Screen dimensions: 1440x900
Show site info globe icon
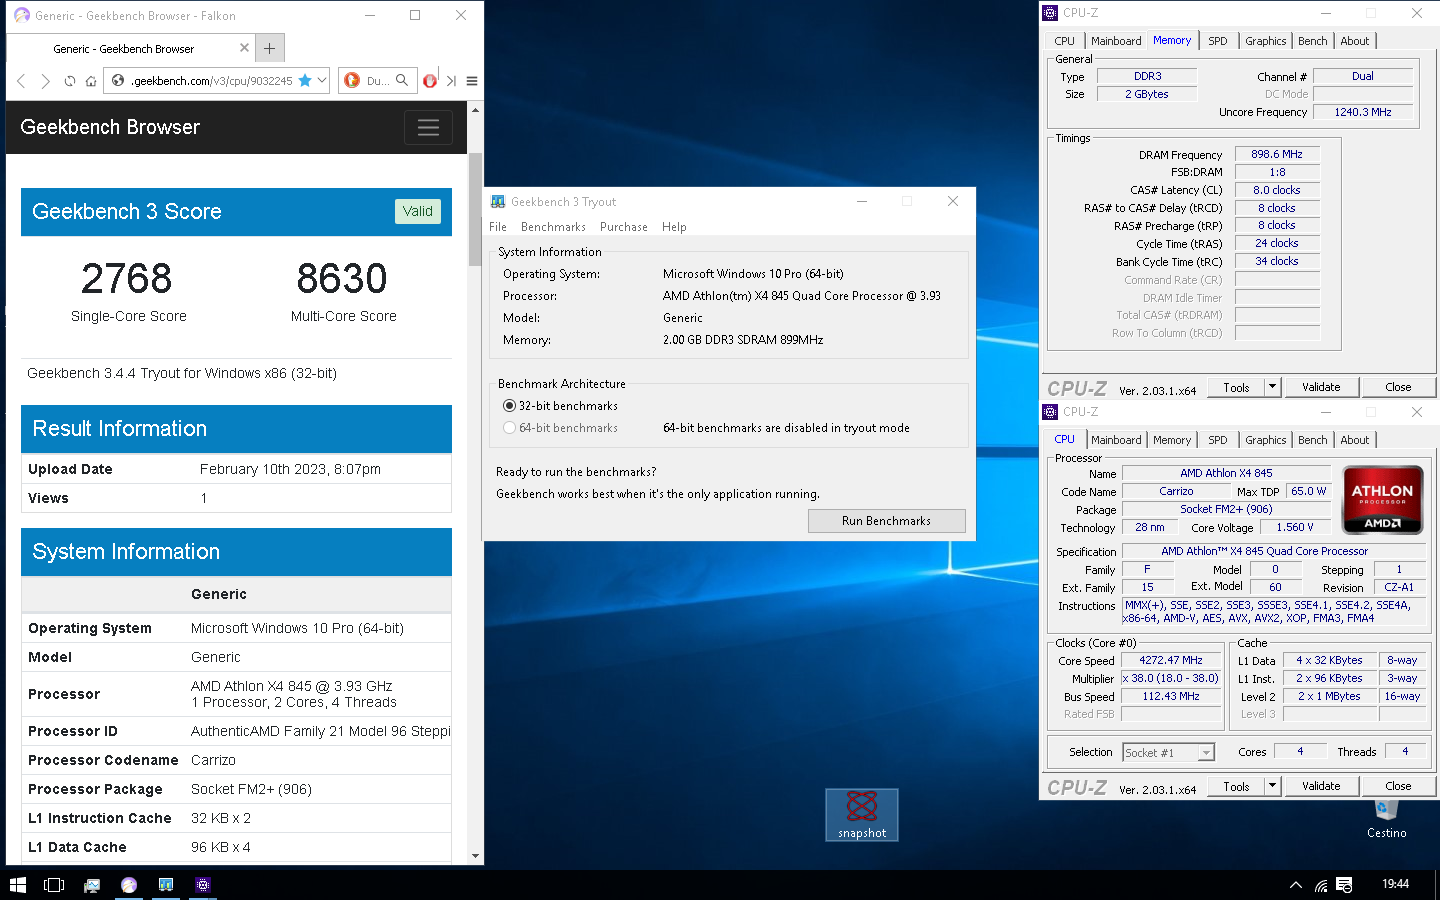point(118,81)
